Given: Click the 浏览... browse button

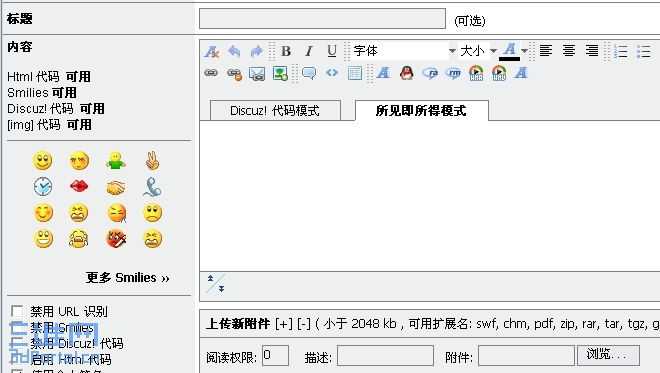Looking at the screenshot, I should [x=608, y=356].
